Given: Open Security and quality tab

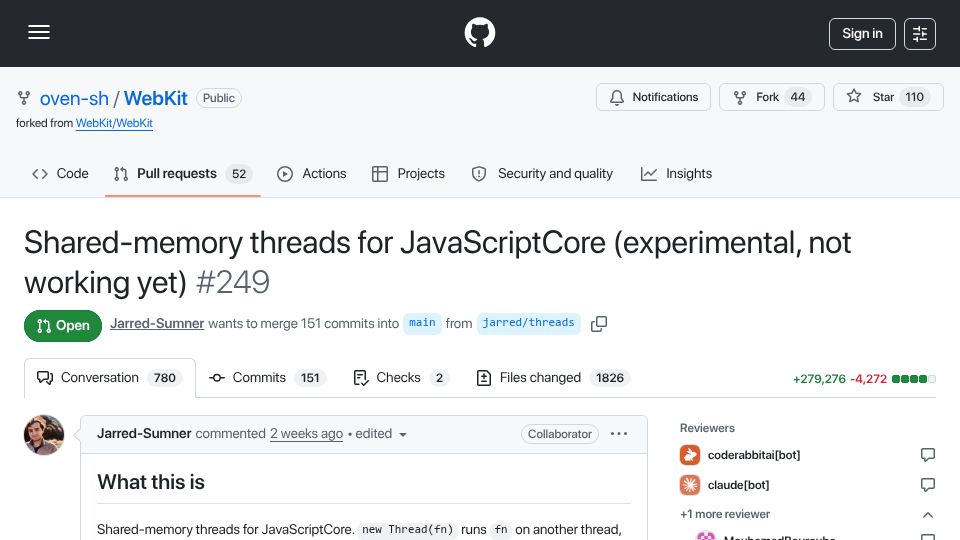Looking at the screenshot, I should click(542, 174).
